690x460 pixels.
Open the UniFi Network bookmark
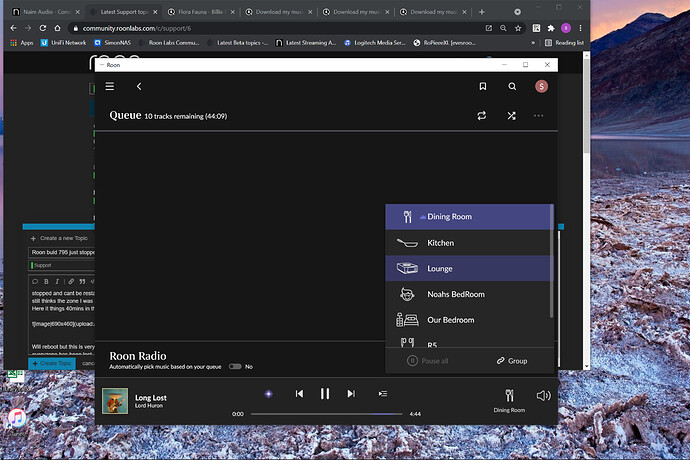point(63,43)
